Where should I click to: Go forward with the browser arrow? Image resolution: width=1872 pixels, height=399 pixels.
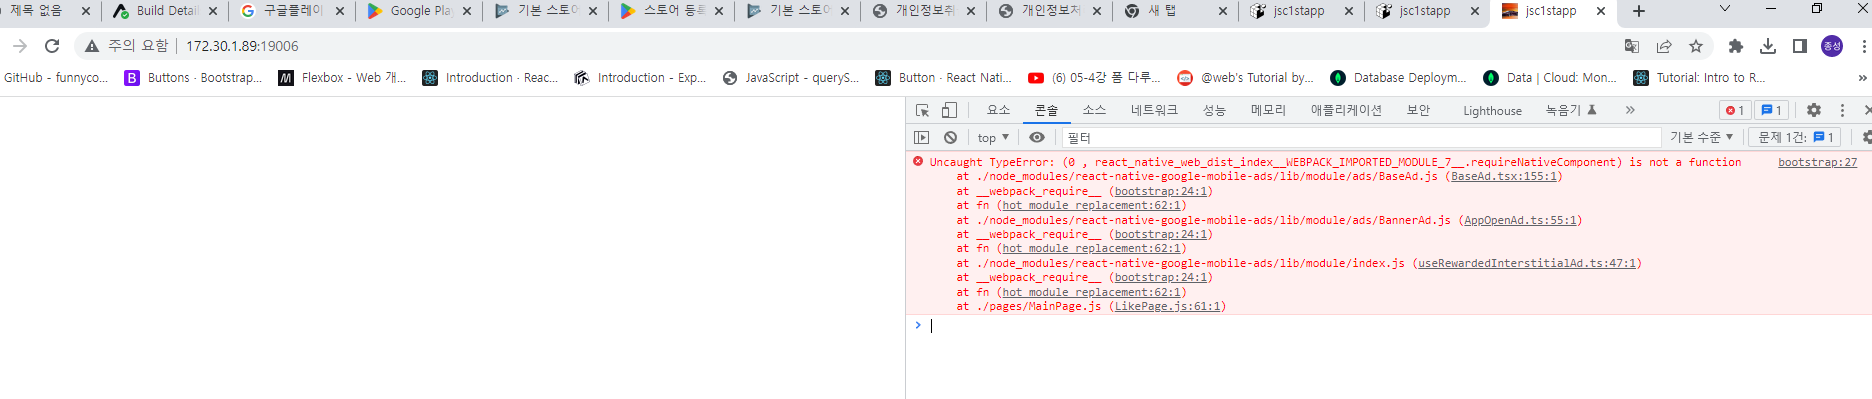pyautogui.click(x=20, y=46)
